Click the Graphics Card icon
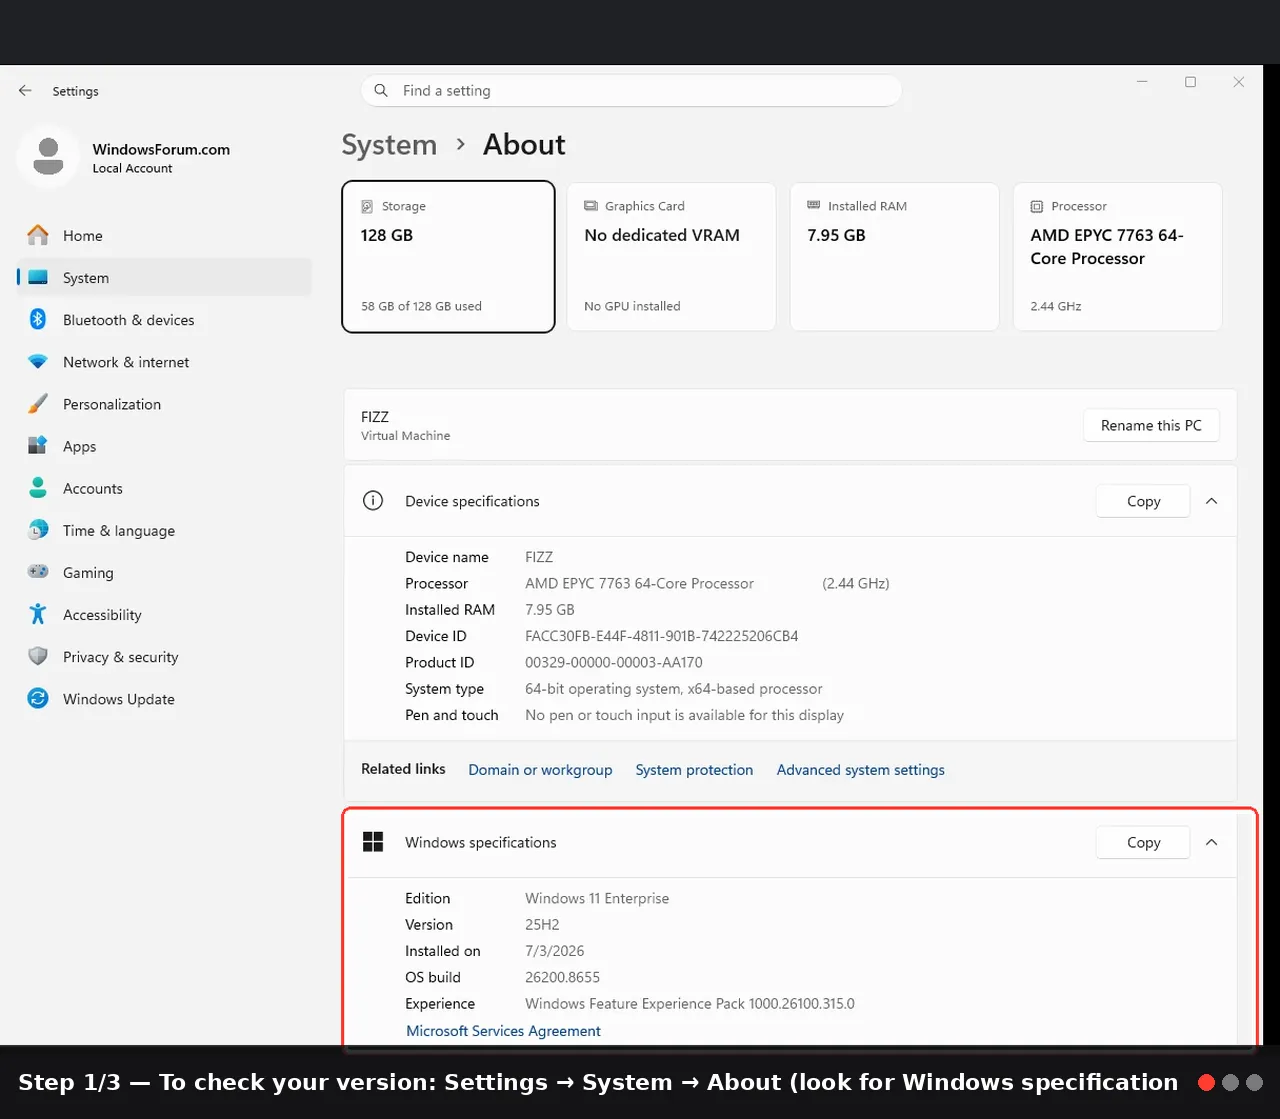 [x=591, y=206]
